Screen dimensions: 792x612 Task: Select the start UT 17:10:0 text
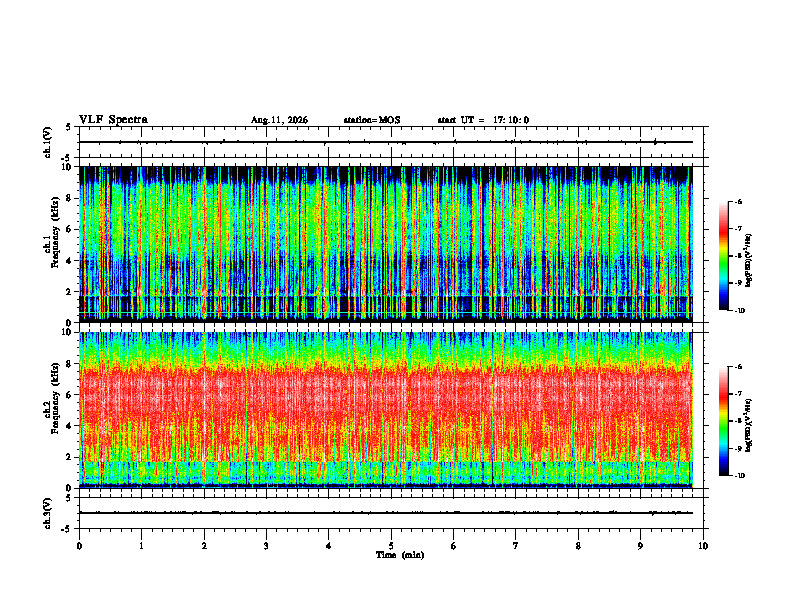[483, 120]
